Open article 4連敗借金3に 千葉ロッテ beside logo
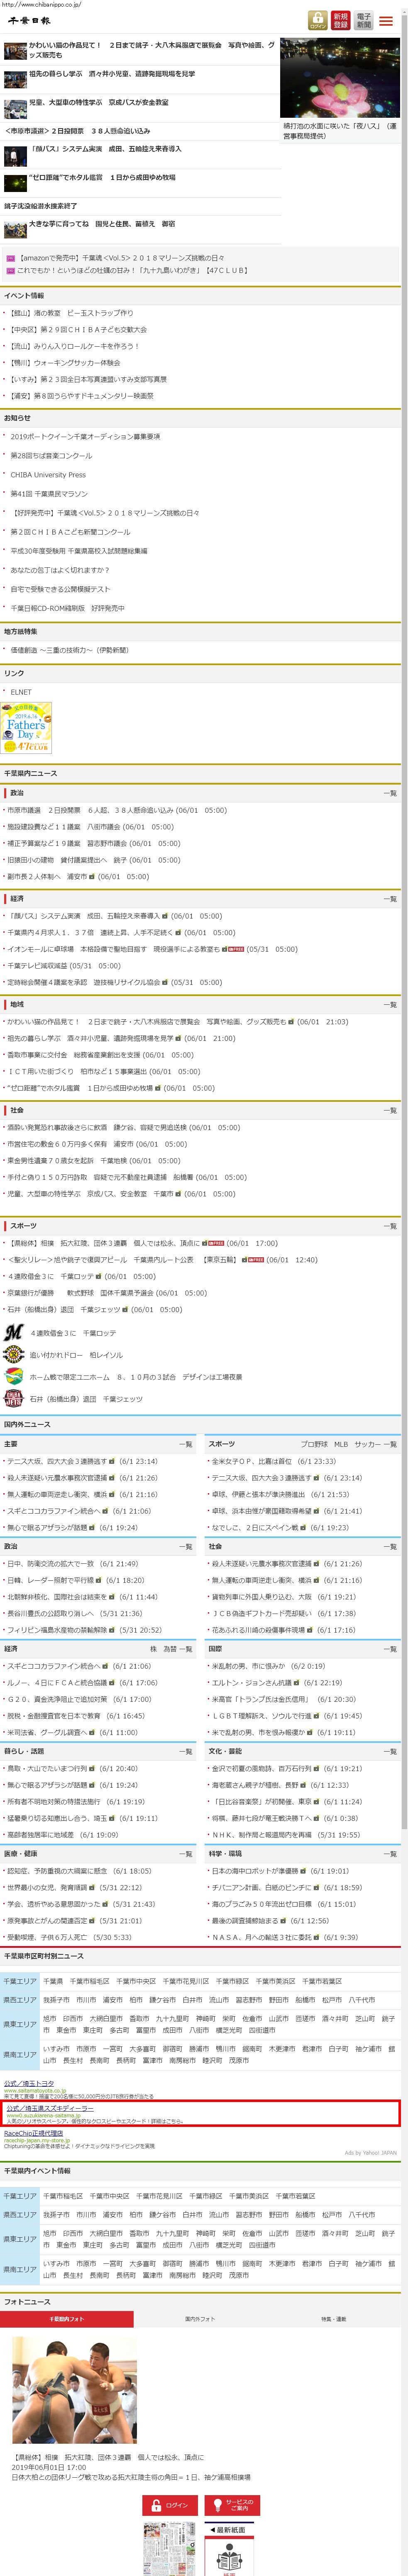The height and width of the screenshot is (2576, 408). click(73, 1333)
